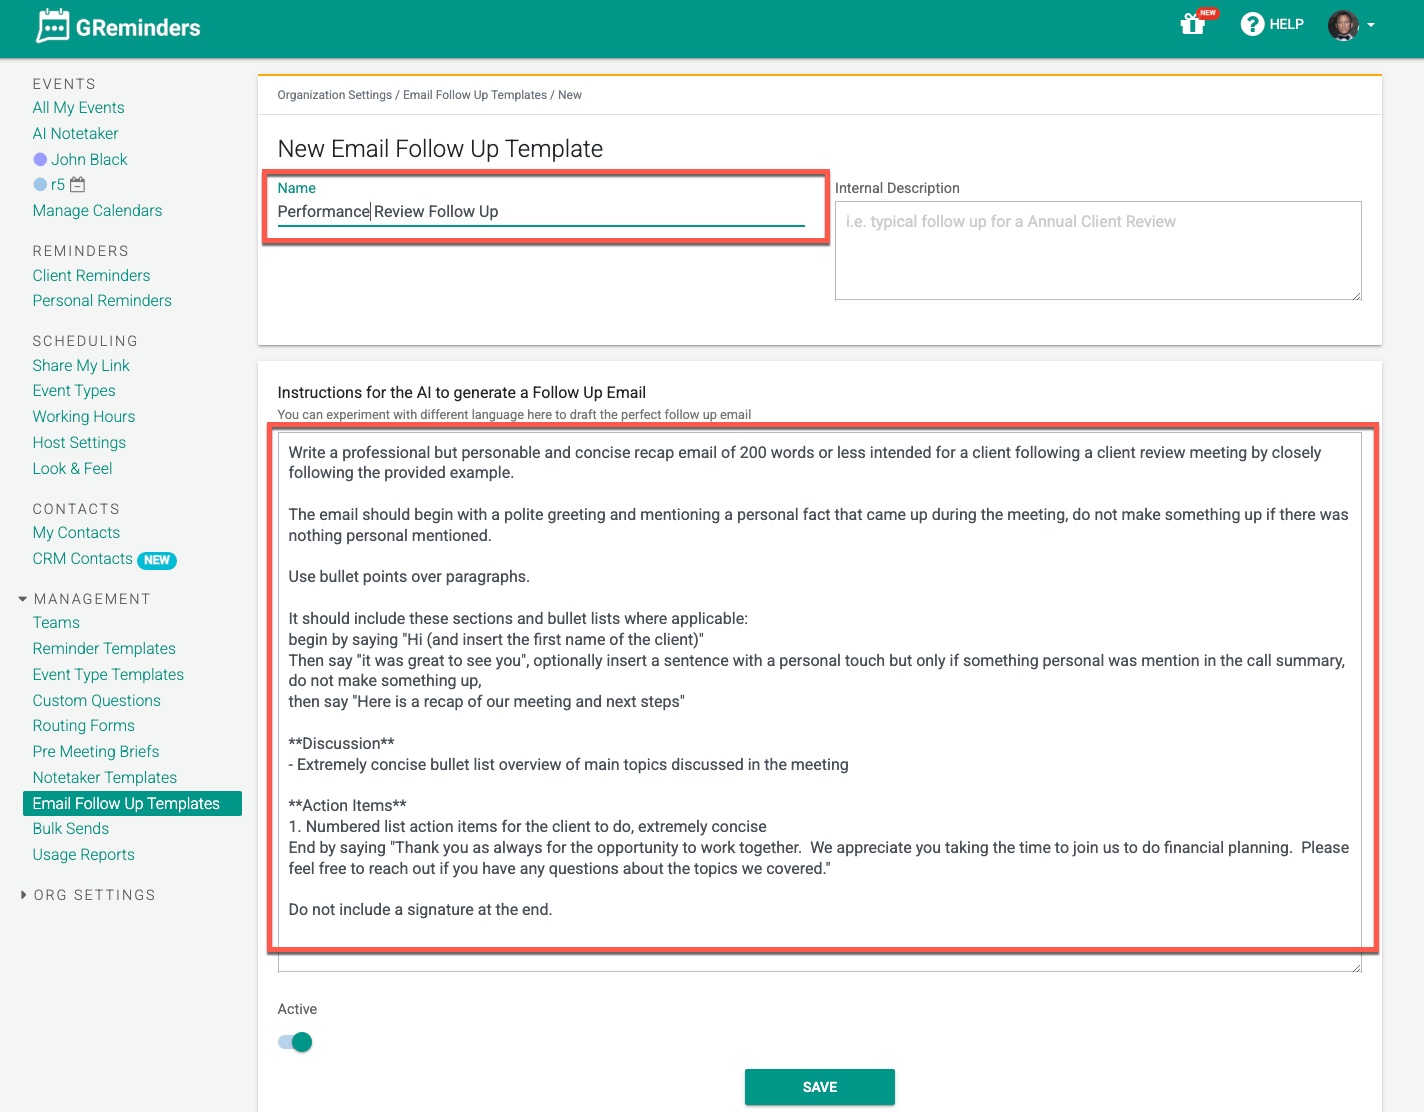Open Organization Settings breadcrumb link
The image size is (1424, 1112).
pyautogui.click(x=334, y=94)
